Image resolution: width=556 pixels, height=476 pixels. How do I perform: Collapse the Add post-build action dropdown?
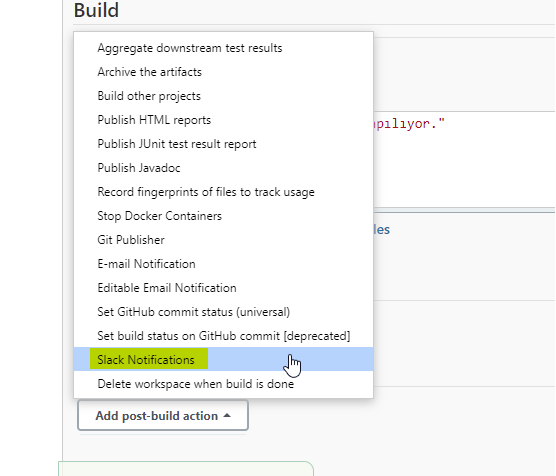(163, 415)
